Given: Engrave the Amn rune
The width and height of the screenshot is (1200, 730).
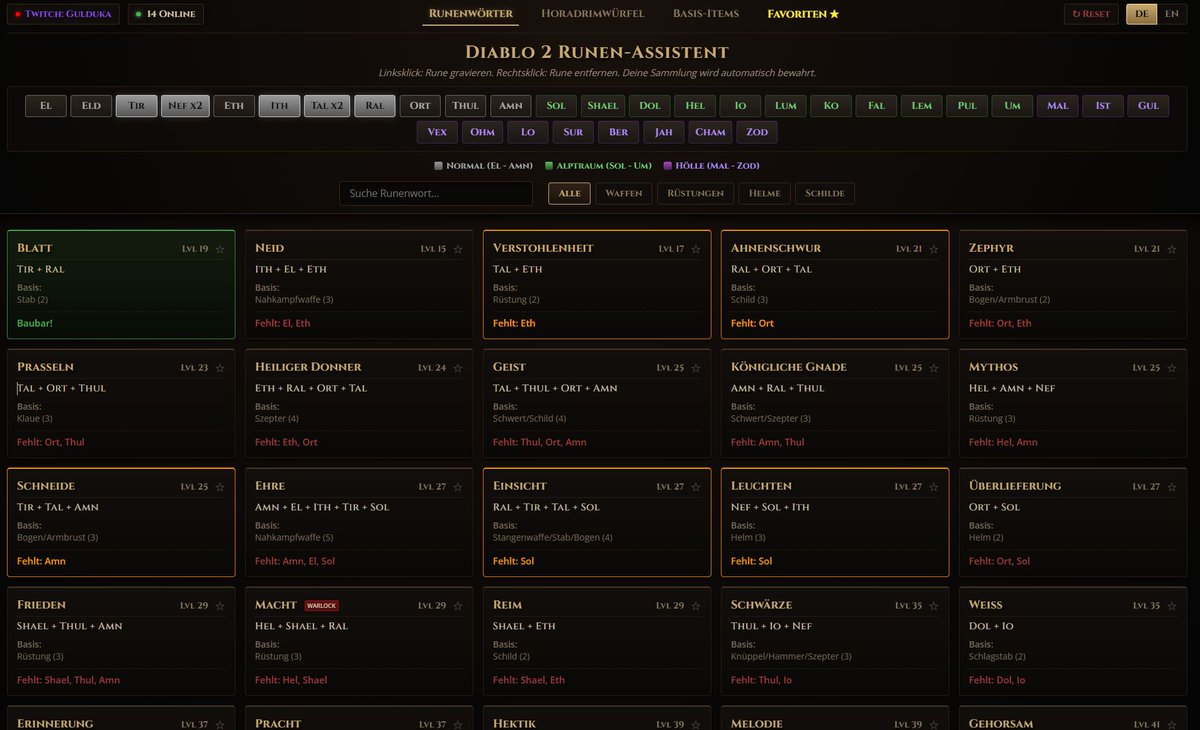Looking at the screenshot, I should pyautogui.click(x=511, y=105).
